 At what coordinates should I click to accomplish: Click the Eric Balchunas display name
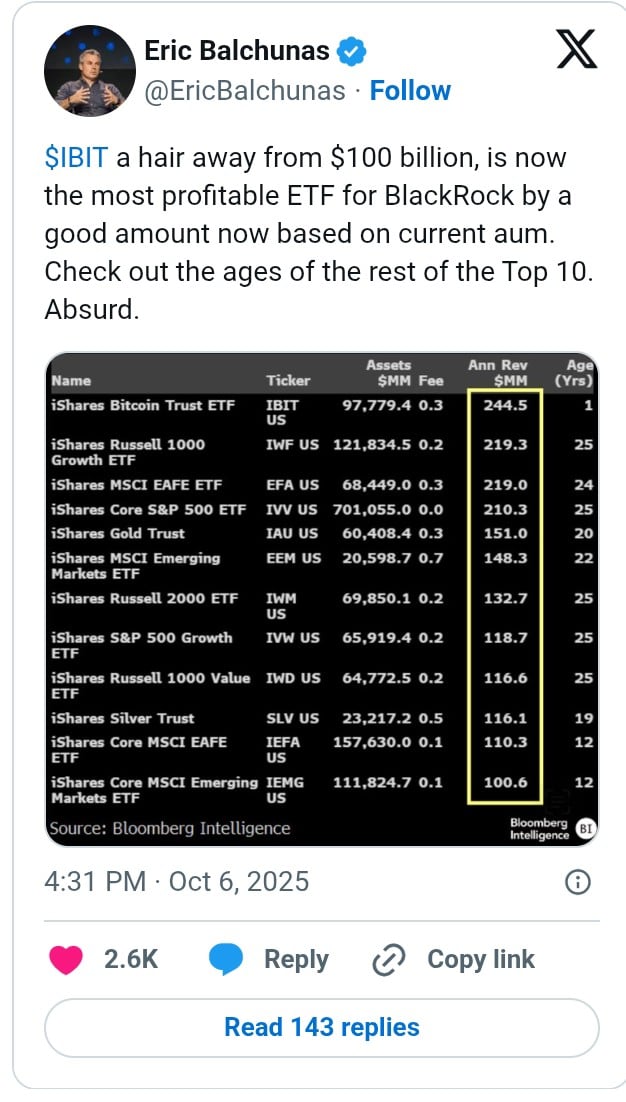tap(238, 50)
